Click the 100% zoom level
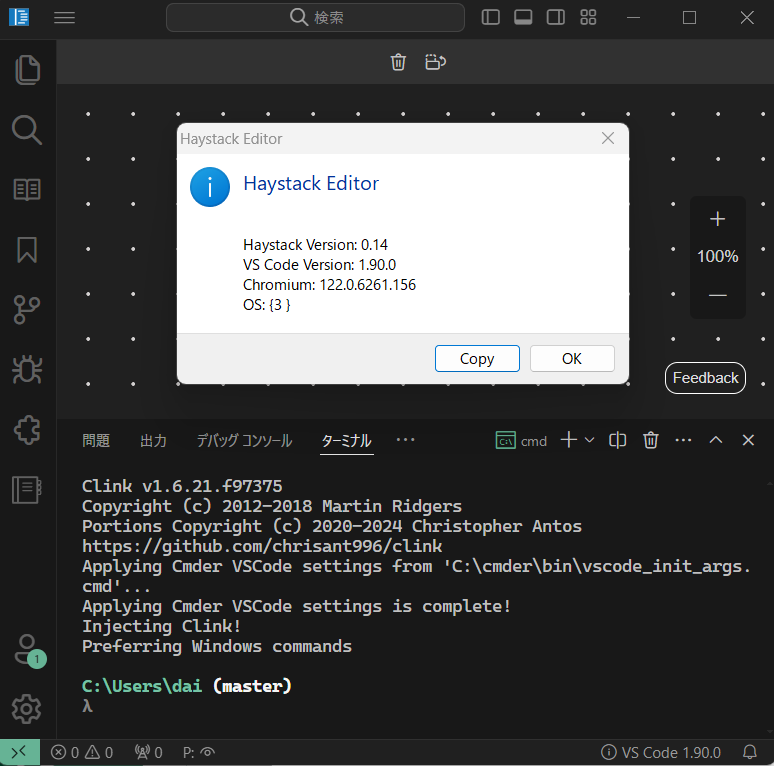Image resolution: width=774 pixels, height=766 pixels. (x=718, y=256)
